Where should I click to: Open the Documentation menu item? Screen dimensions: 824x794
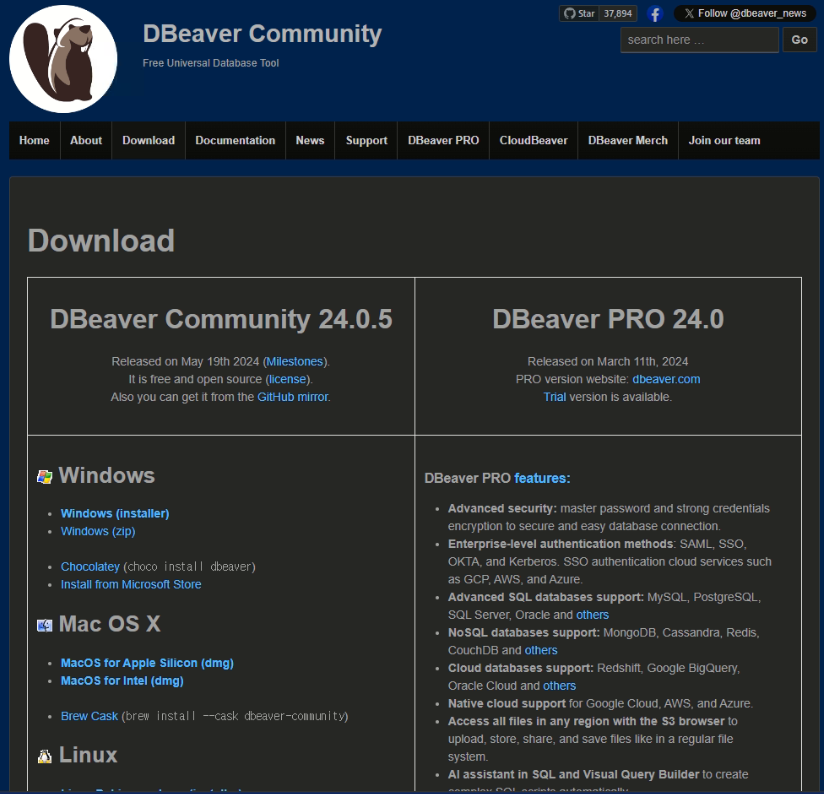[235, 140]
